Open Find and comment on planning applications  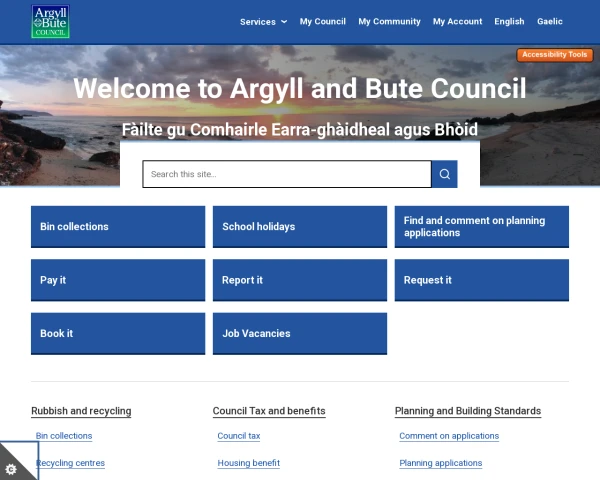(482, 227)
